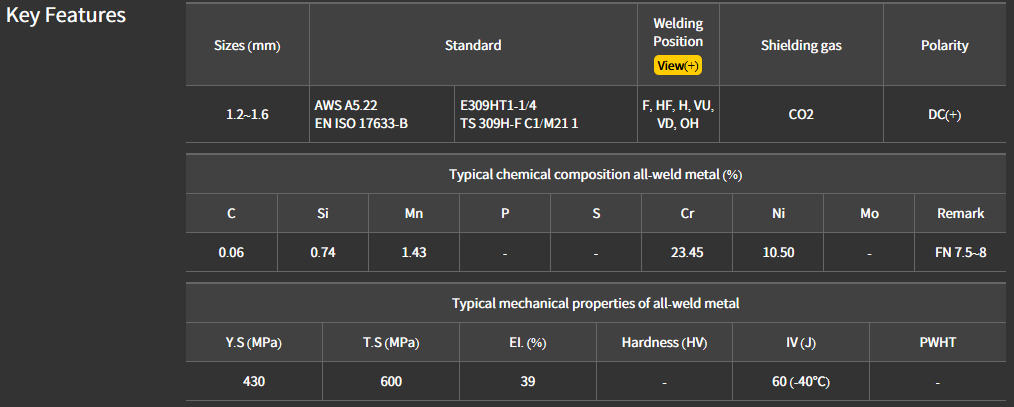1014x407 pixels.
Task: Click the Typical chemical composition table title
Action: (x=595, y=174)
